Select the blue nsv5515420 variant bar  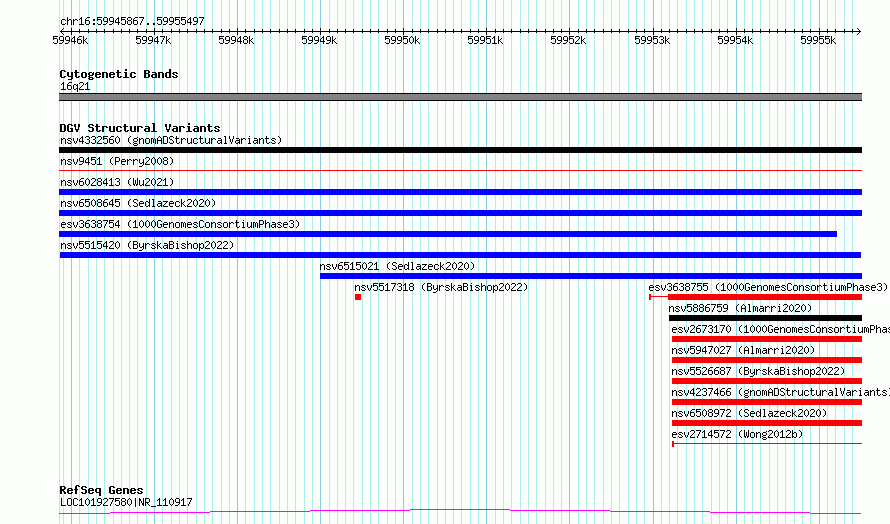click(x=460, y=255)
